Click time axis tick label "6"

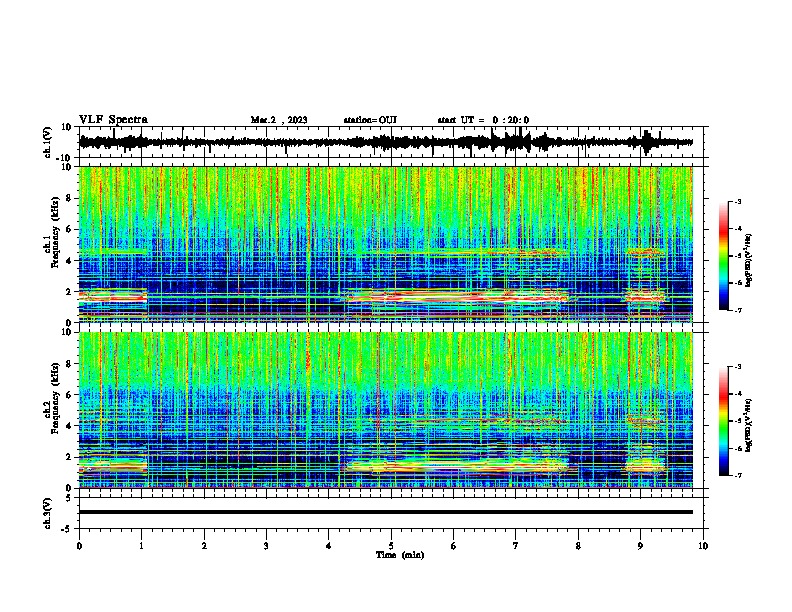454,546
